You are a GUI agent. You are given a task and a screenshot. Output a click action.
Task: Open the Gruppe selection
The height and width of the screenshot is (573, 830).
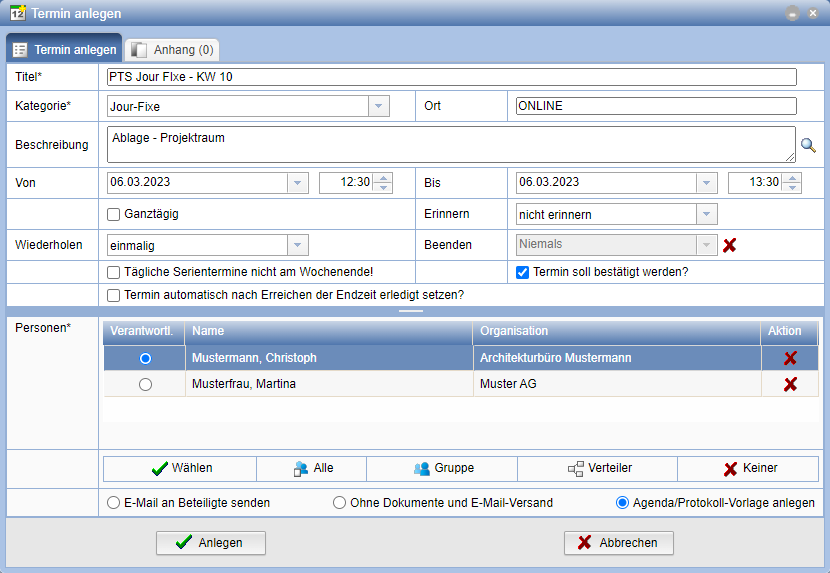click(442, 468)
